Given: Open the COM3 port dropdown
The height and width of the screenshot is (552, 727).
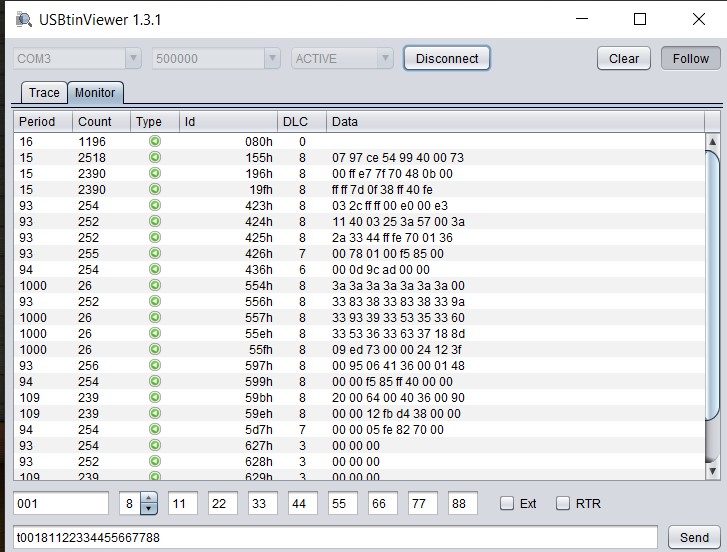Looking at the screenshot, I should 77,59.
